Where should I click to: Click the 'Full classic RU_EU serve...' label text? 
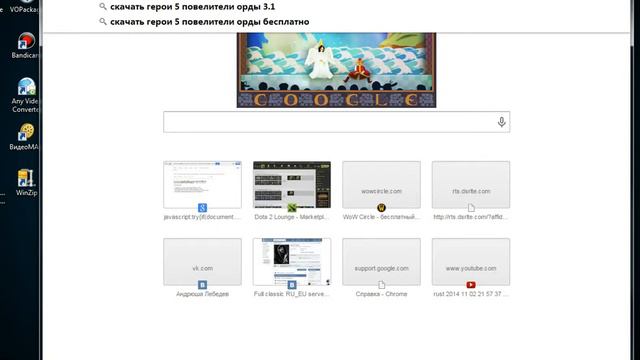pos(292,294)
